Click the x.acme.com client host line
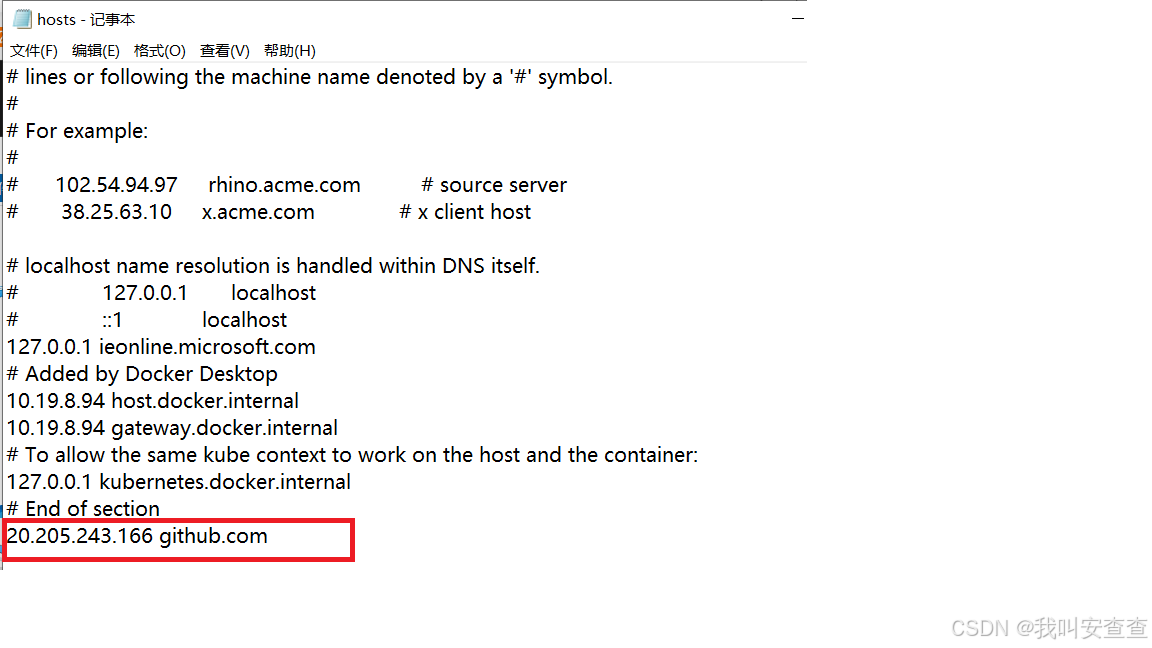This screenshot has width=1152, height=648. click(258, 211)
